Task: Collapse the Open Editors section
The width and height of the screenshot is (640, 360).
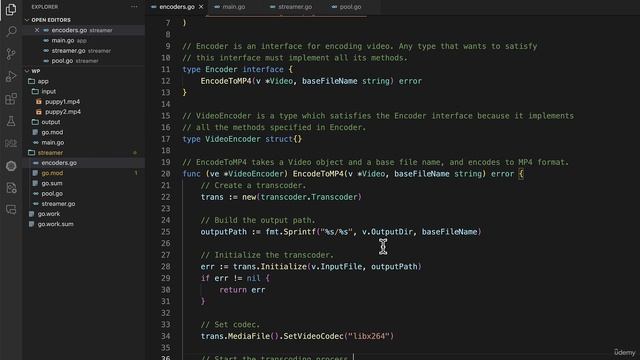Action: pyautogui.click(x=51, y=20)
